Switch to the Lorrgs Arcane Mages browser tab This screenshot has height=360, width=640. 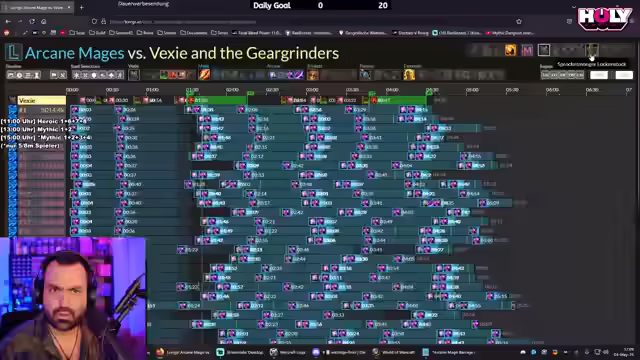(37, 7)
